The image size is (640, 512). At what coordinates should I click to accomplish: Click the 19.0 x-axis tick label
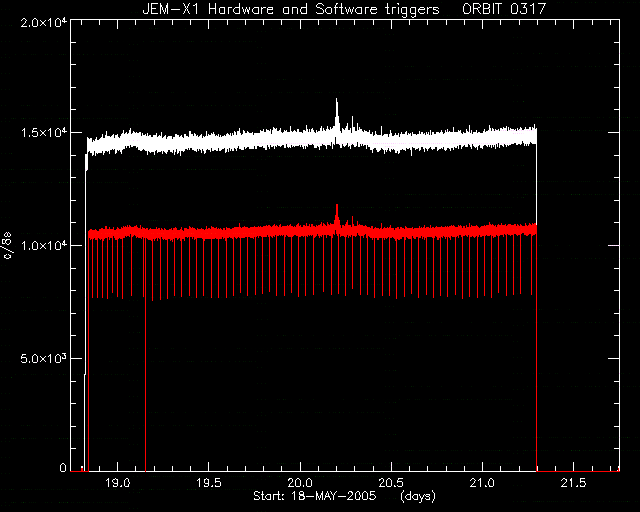click(x=118, y=483)
